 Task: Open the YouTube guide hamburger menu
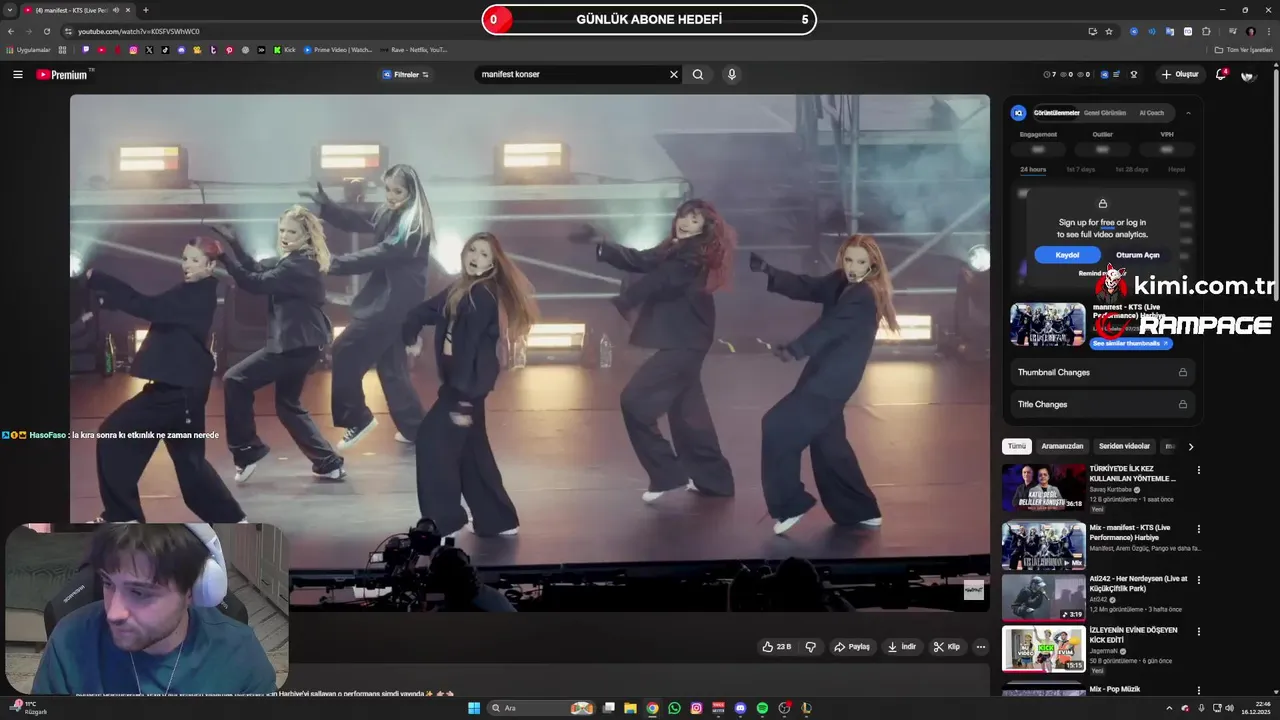point(18,74)
